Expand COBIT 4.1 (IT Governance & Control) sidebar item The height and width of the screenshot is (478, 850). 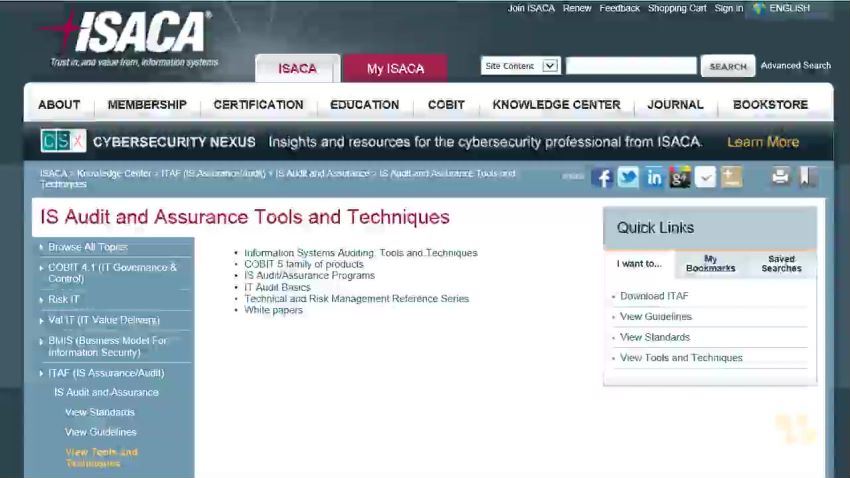[x=41, y=268]
